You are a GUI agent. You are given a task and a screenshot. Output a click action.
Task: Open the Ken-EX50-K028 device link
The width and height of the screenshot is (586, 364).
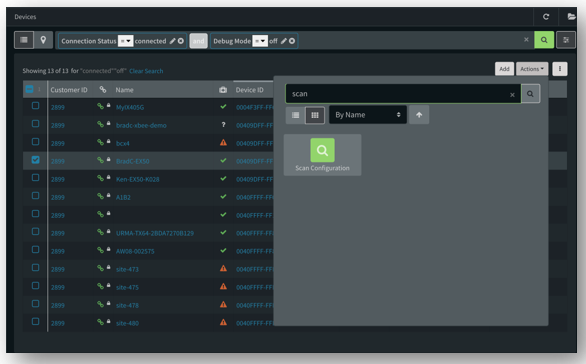(138, 179)
